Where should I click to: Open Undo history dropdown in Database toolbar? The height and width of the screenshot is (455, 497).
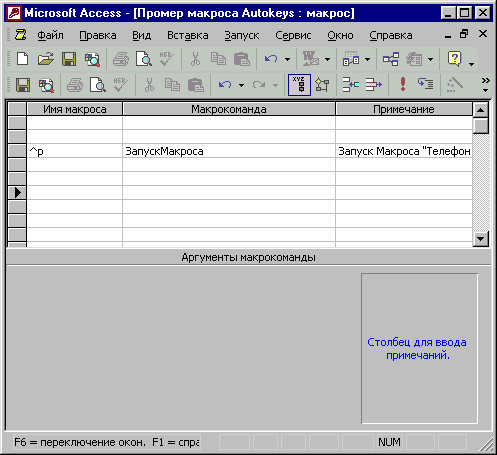[287, 60]
